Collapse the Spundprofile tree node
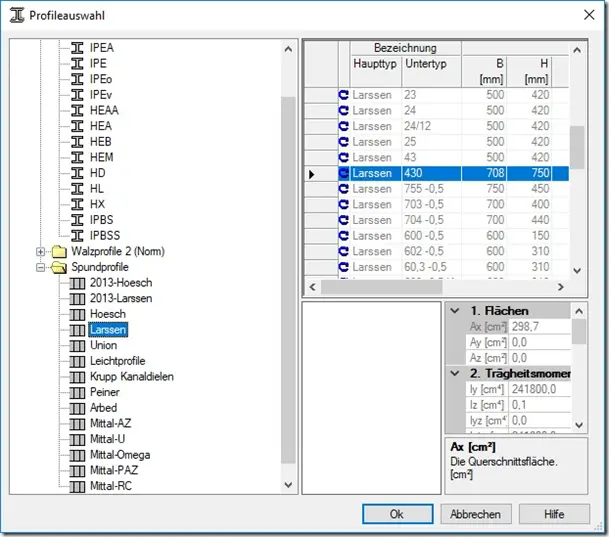609x537 pixels. [40, 267]
